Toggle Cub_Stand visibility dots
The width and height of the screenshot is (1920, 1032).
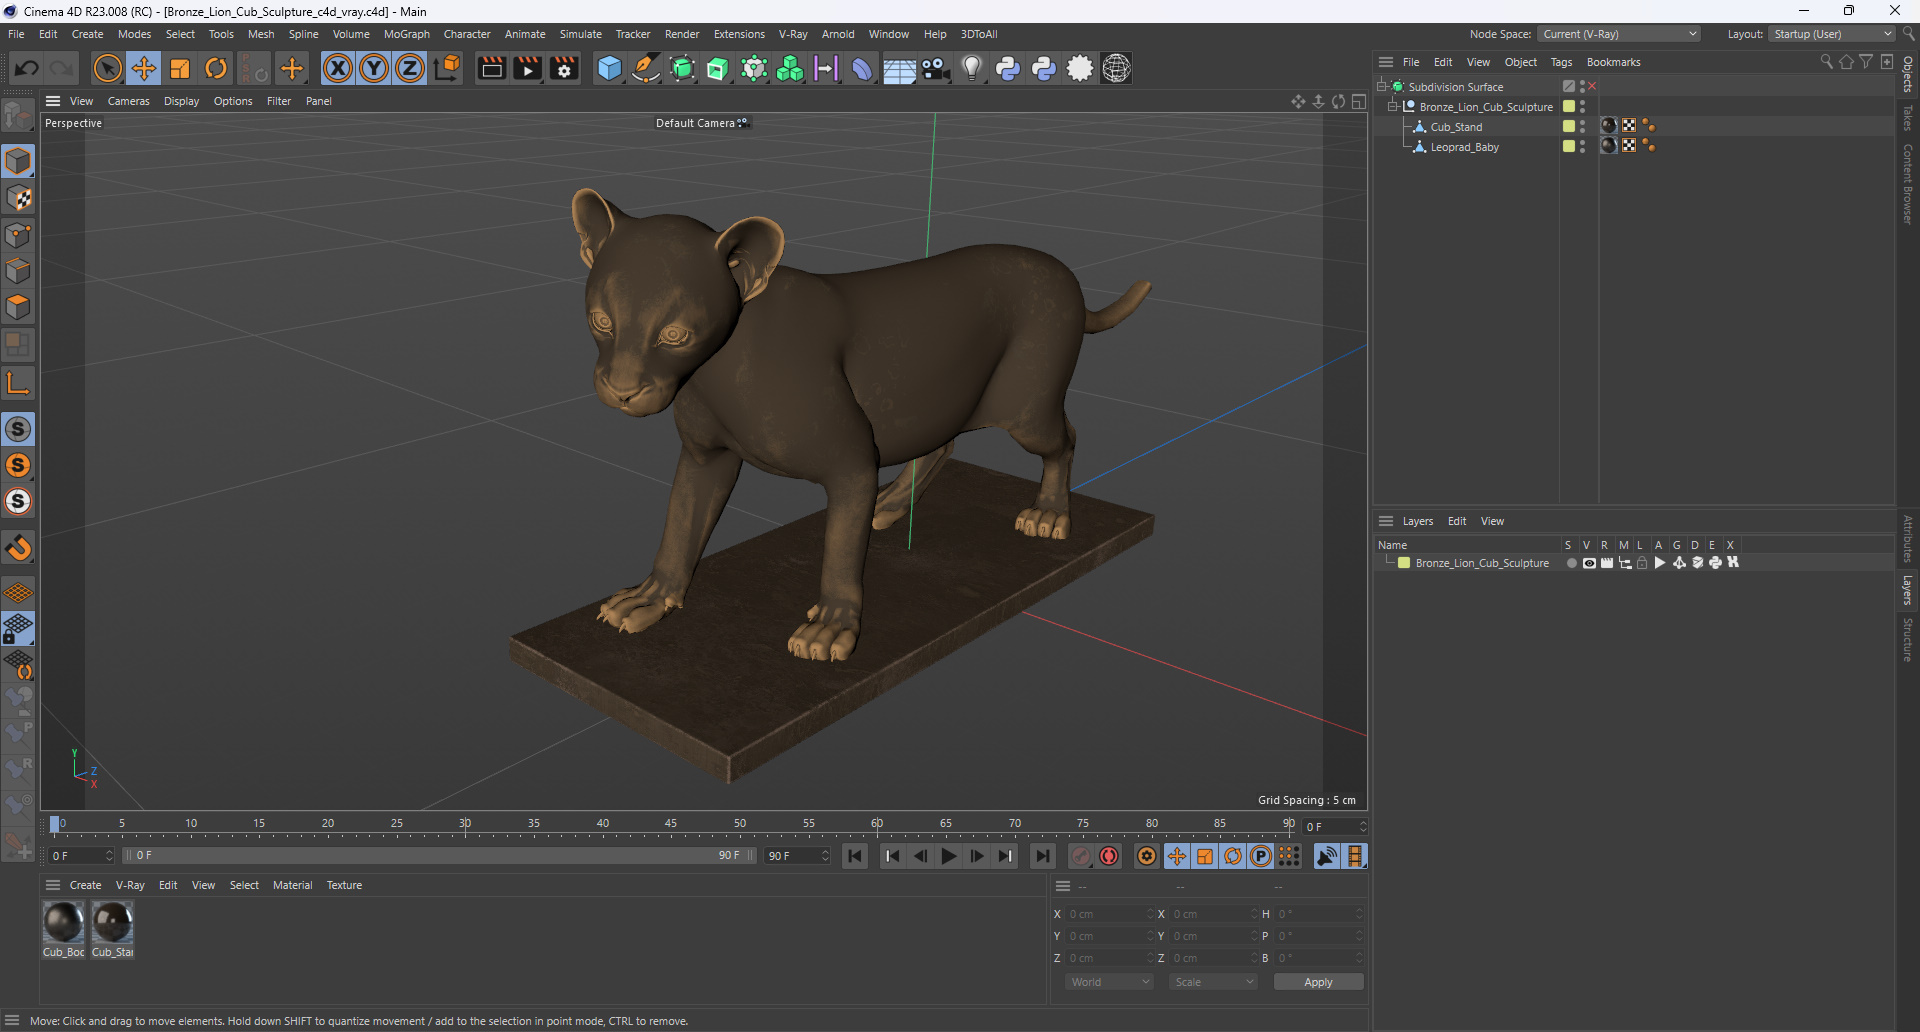(1582, 127)
